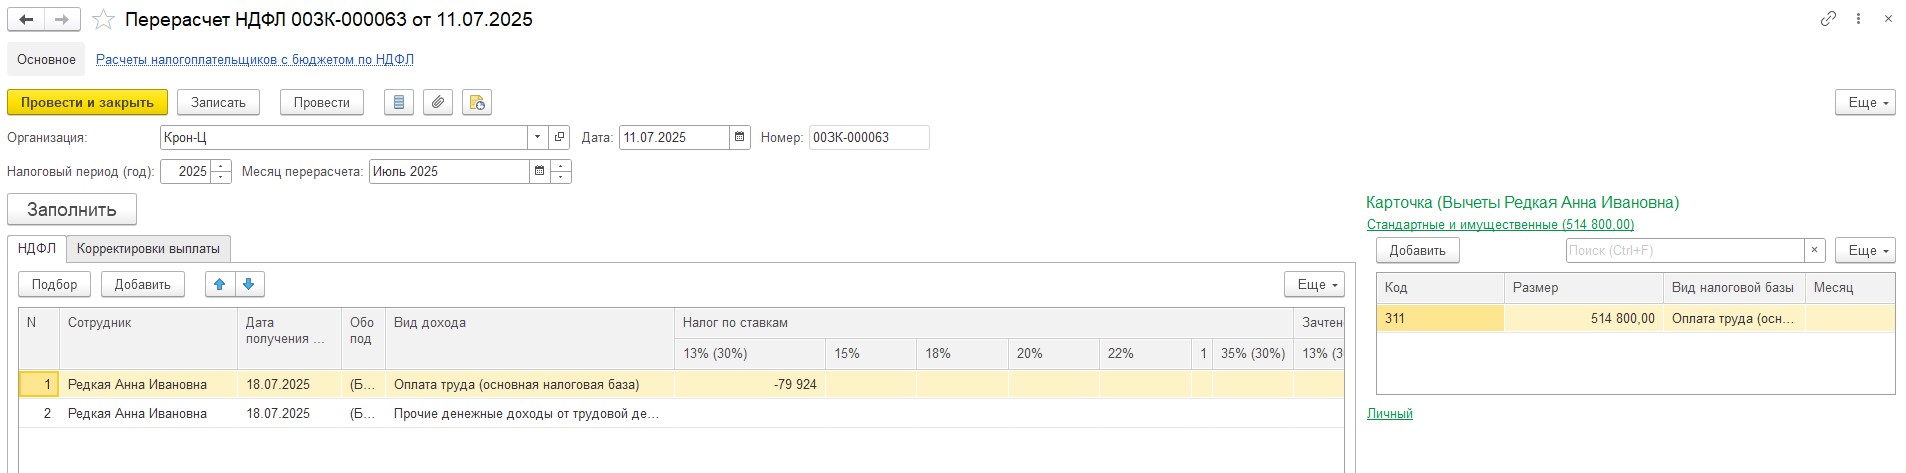Move row up with blue arrow
The width and height of the screenshot is (1906, 473).
(x=220, y=284)
